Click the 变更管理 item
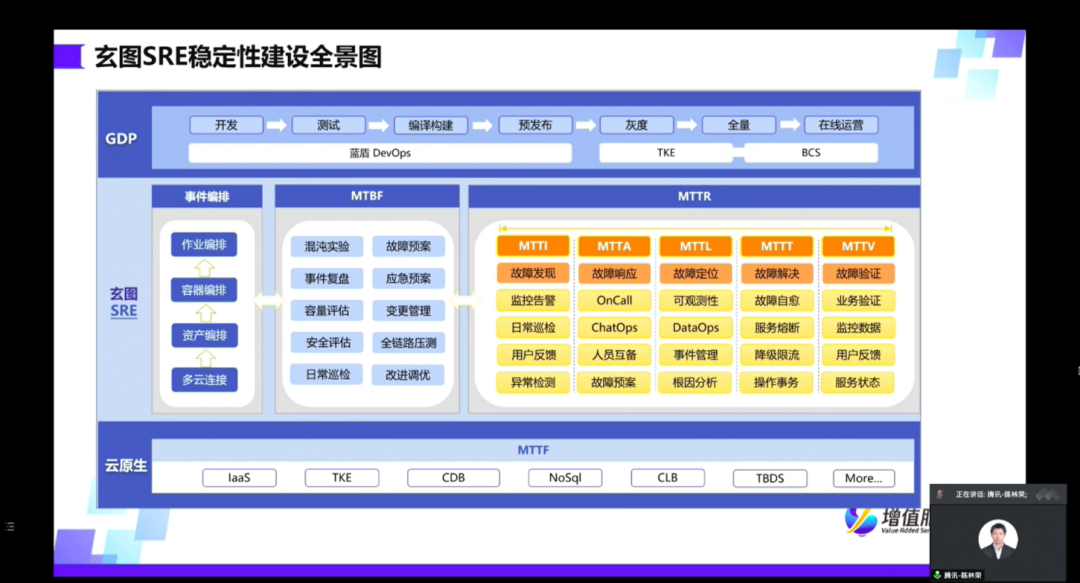The width and height of the screenshot is (1080, 583). click(x=408, y=311)
